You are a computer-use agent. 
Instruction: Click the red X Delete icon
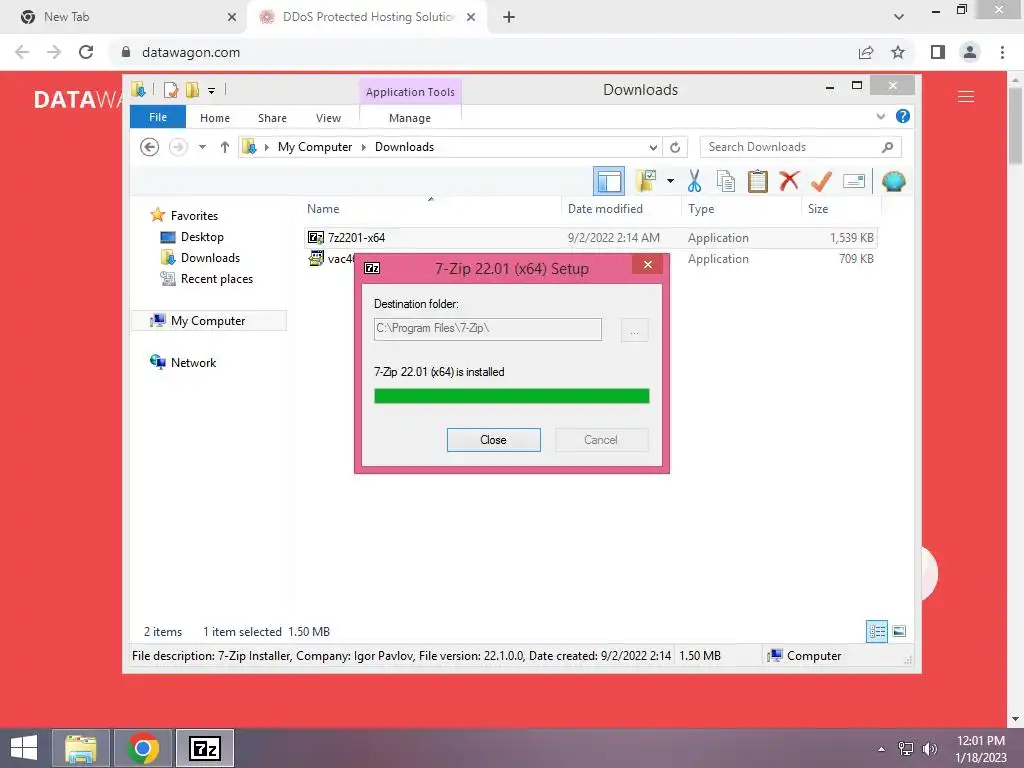tap(789, 180)
